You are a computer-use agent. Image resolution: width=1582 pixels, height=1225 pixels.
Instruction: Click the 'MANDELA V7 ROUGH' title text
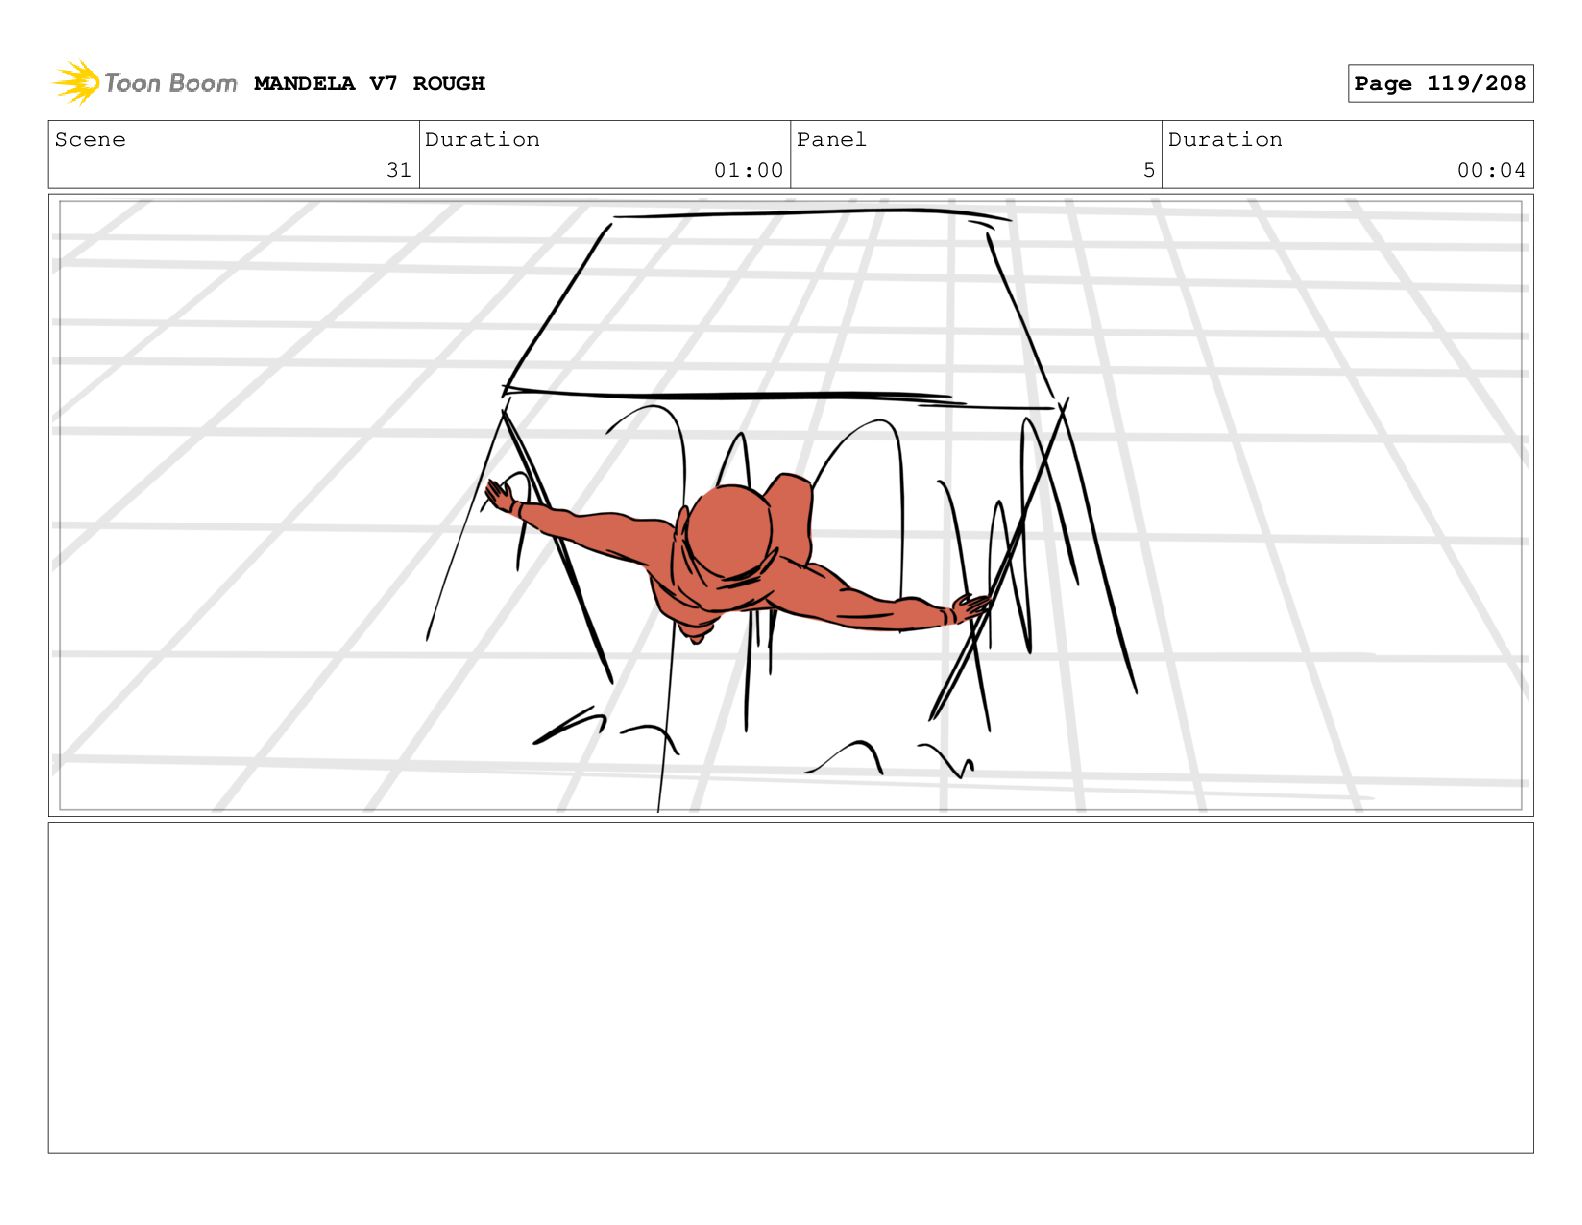click(x=369, y=84)
